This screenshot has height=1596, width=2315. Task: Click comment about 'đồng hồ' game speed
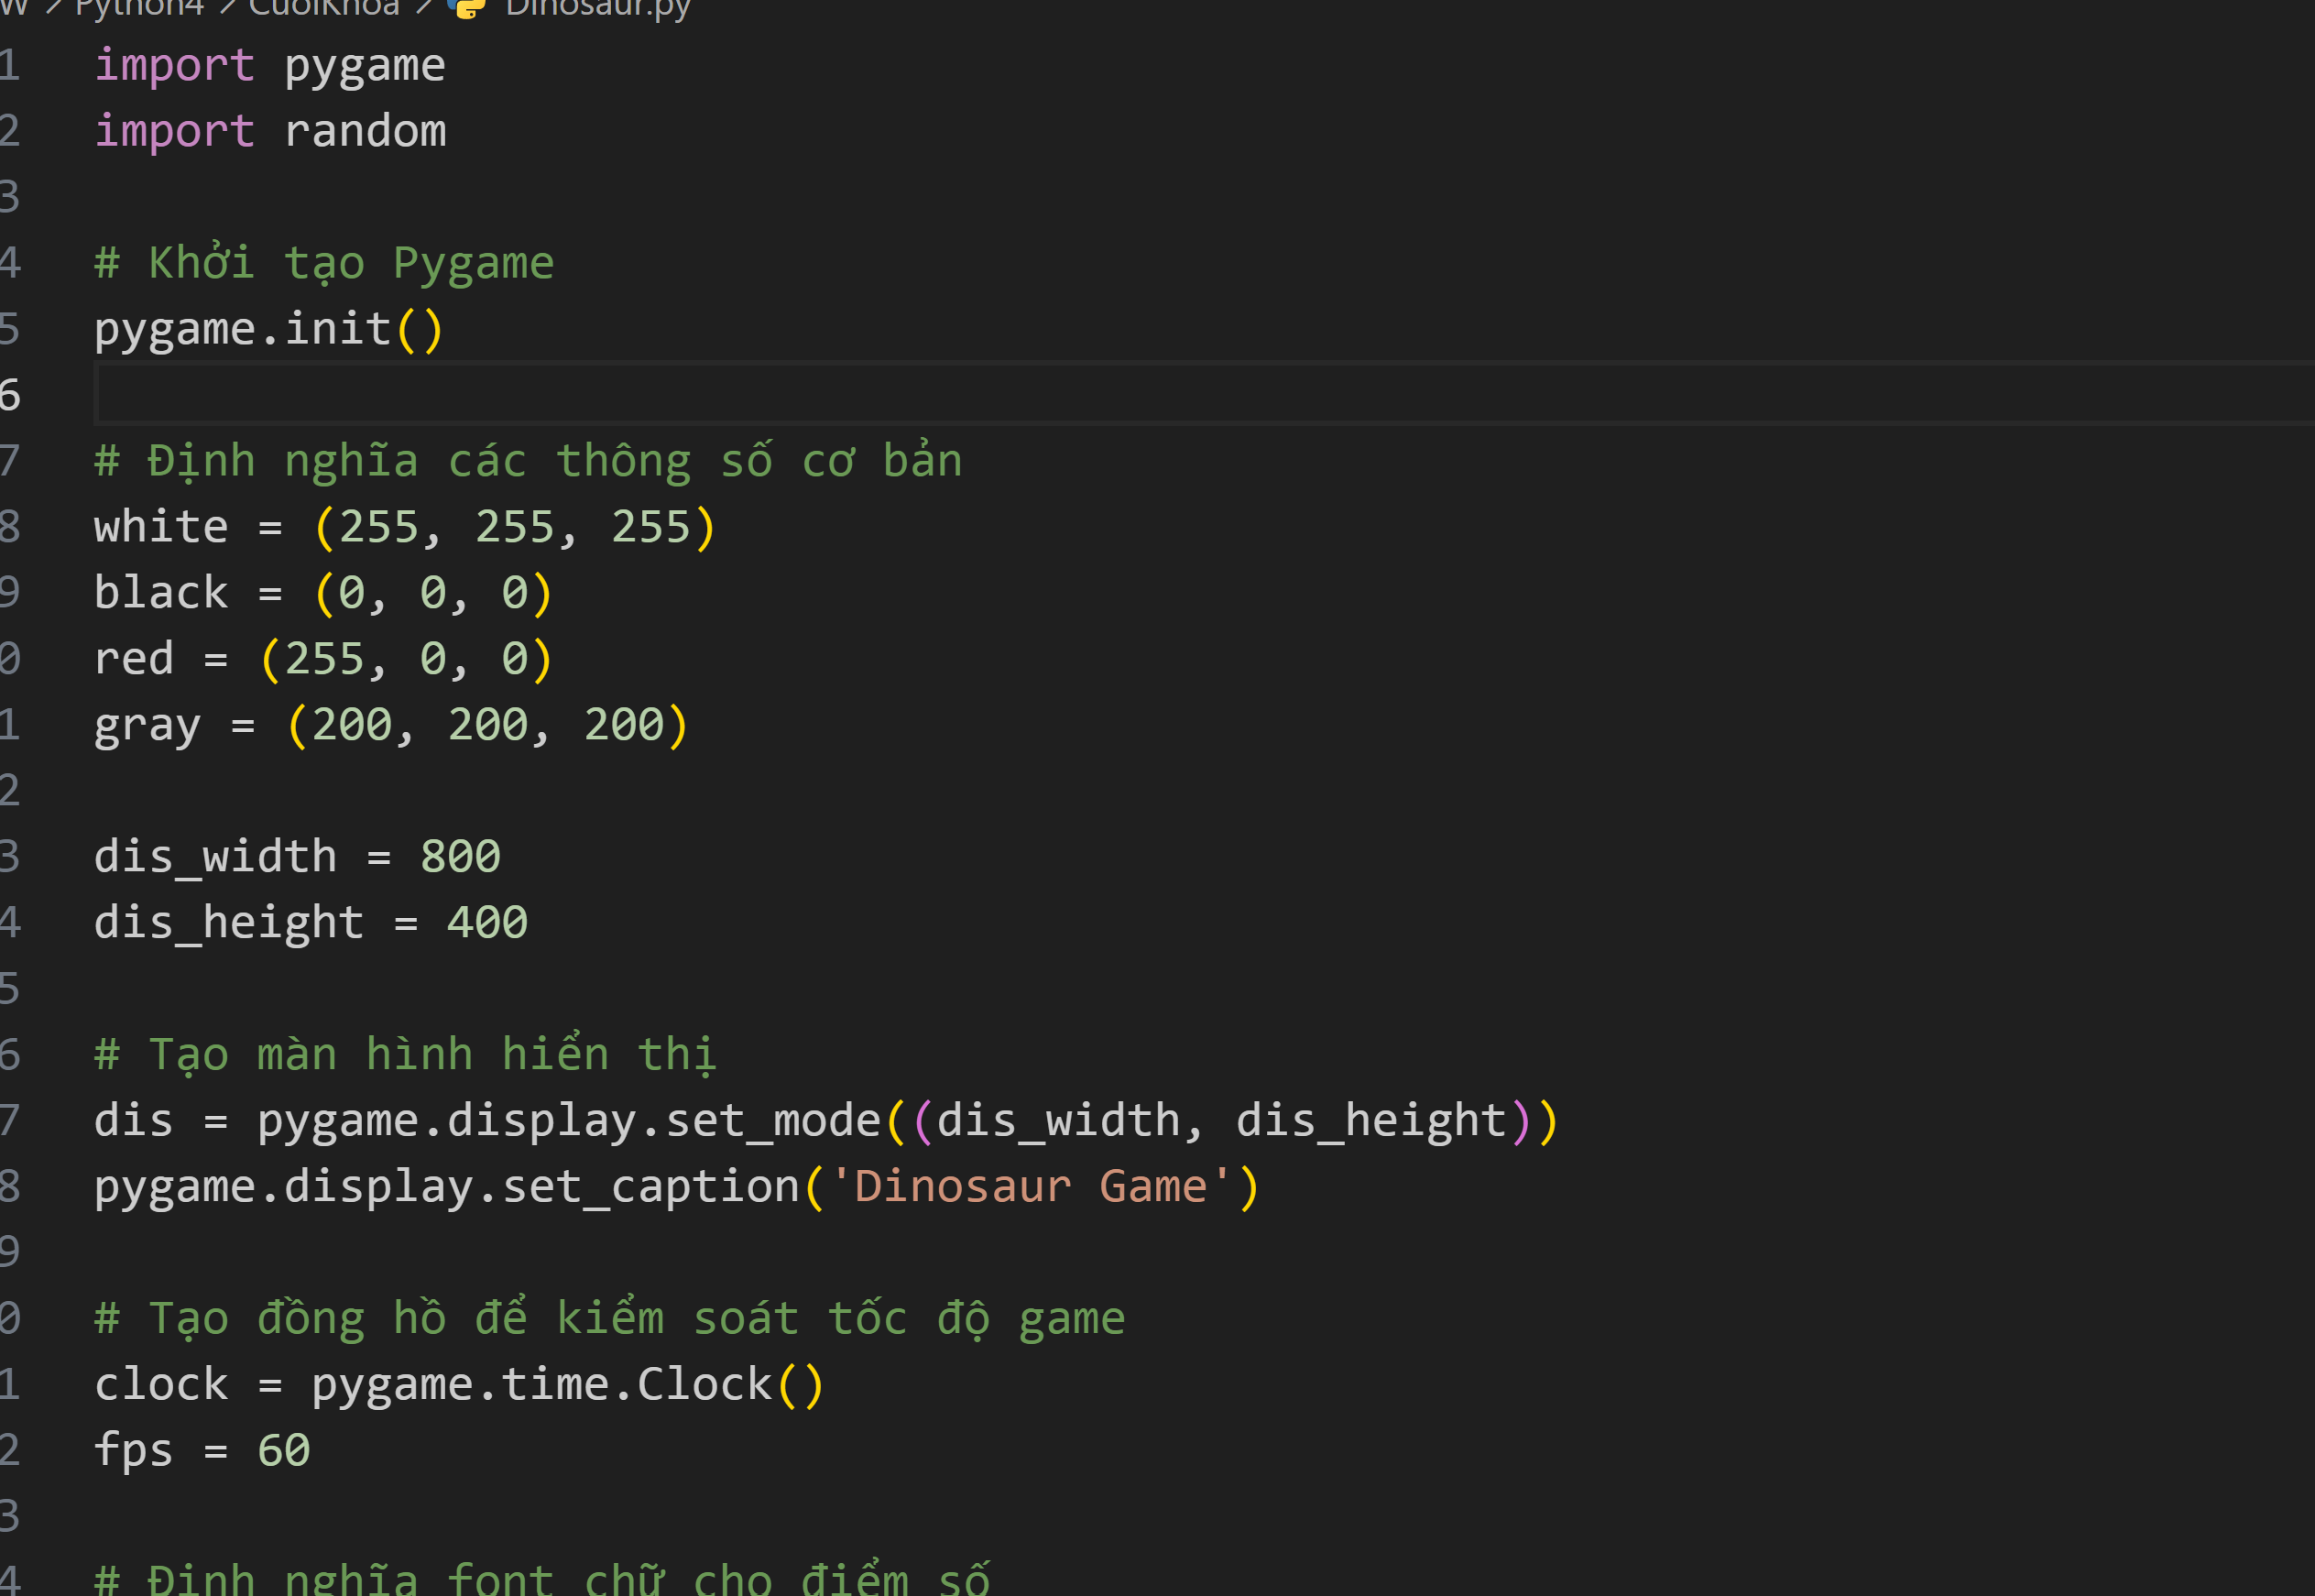tap(610, 1319)
